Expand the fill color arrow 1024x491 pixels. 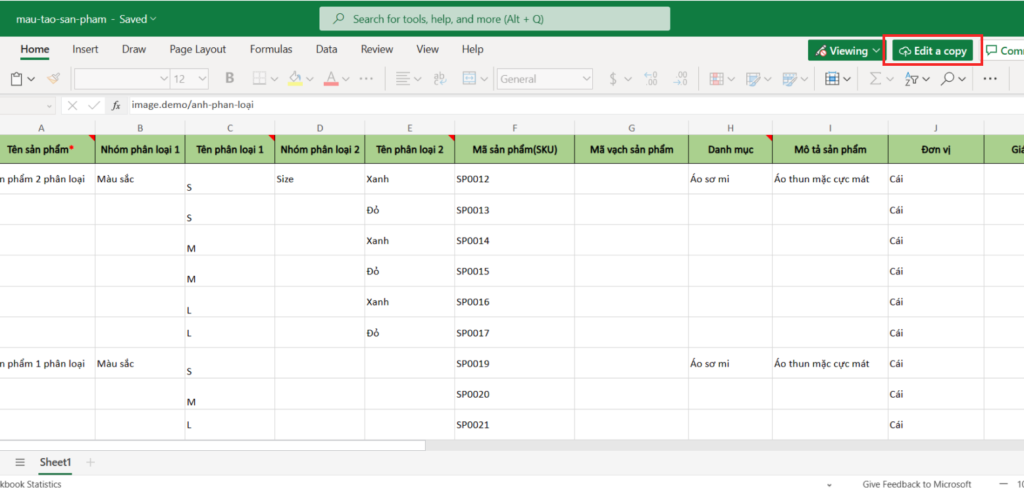(310, 79)
